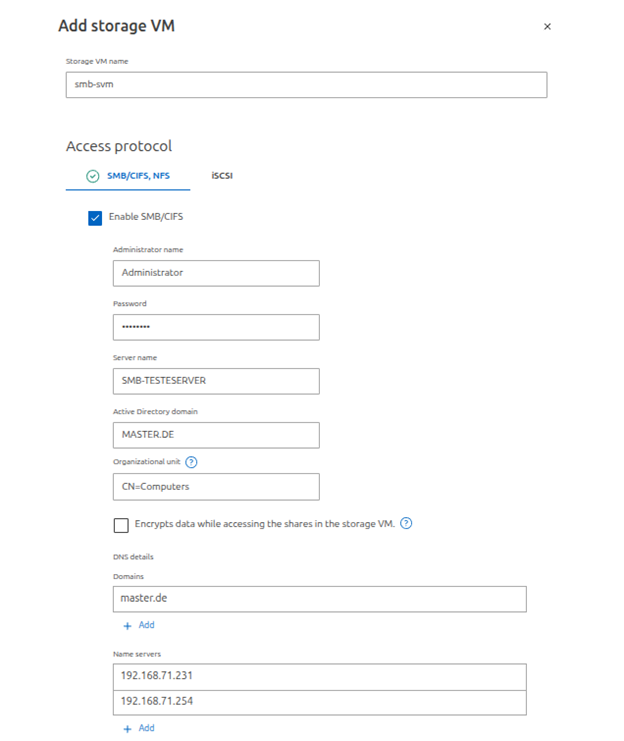This screenshot has height=741, width=624.
Task: Open help icon beside encryption option
Action: [406, 523]
